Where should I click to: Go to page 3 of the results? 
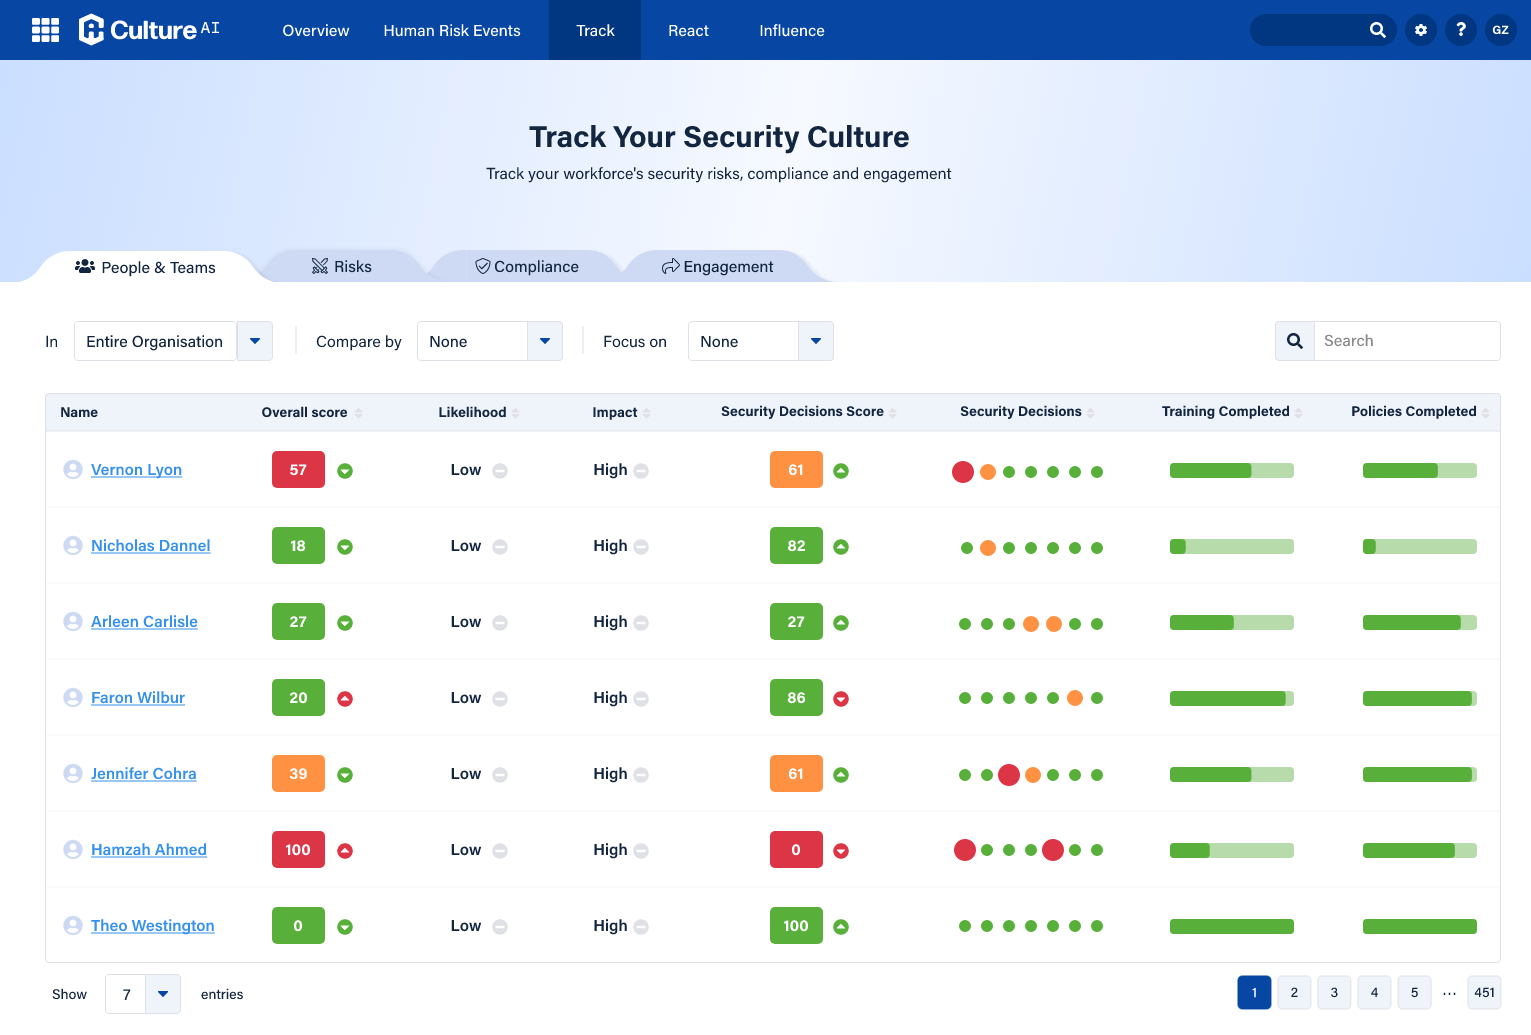1334,993
